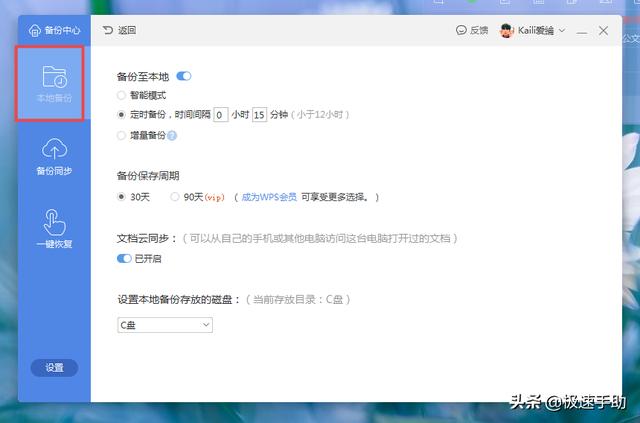Select the 90天 vip retention option

tap(175, 197)
